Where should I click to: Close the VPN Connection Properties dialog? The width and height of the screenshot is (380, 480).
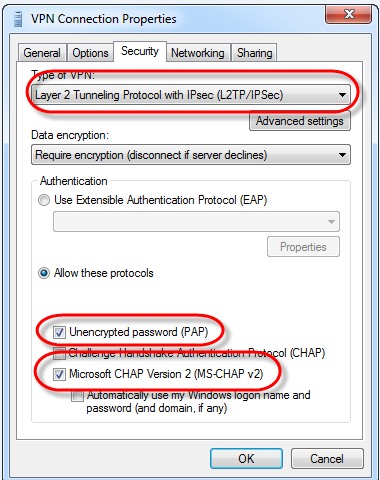[x=348, y=14]
